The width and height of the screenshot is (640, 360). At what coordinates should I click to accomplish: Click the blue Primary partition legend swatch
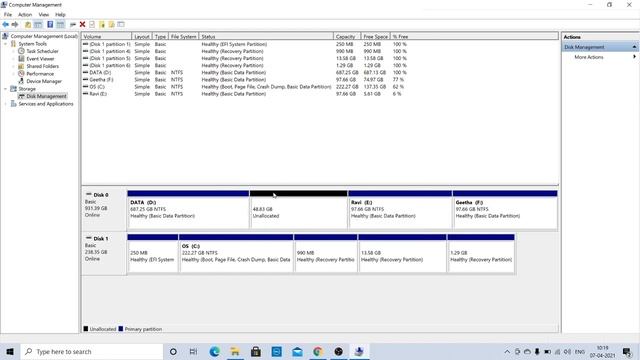[121, 329]
